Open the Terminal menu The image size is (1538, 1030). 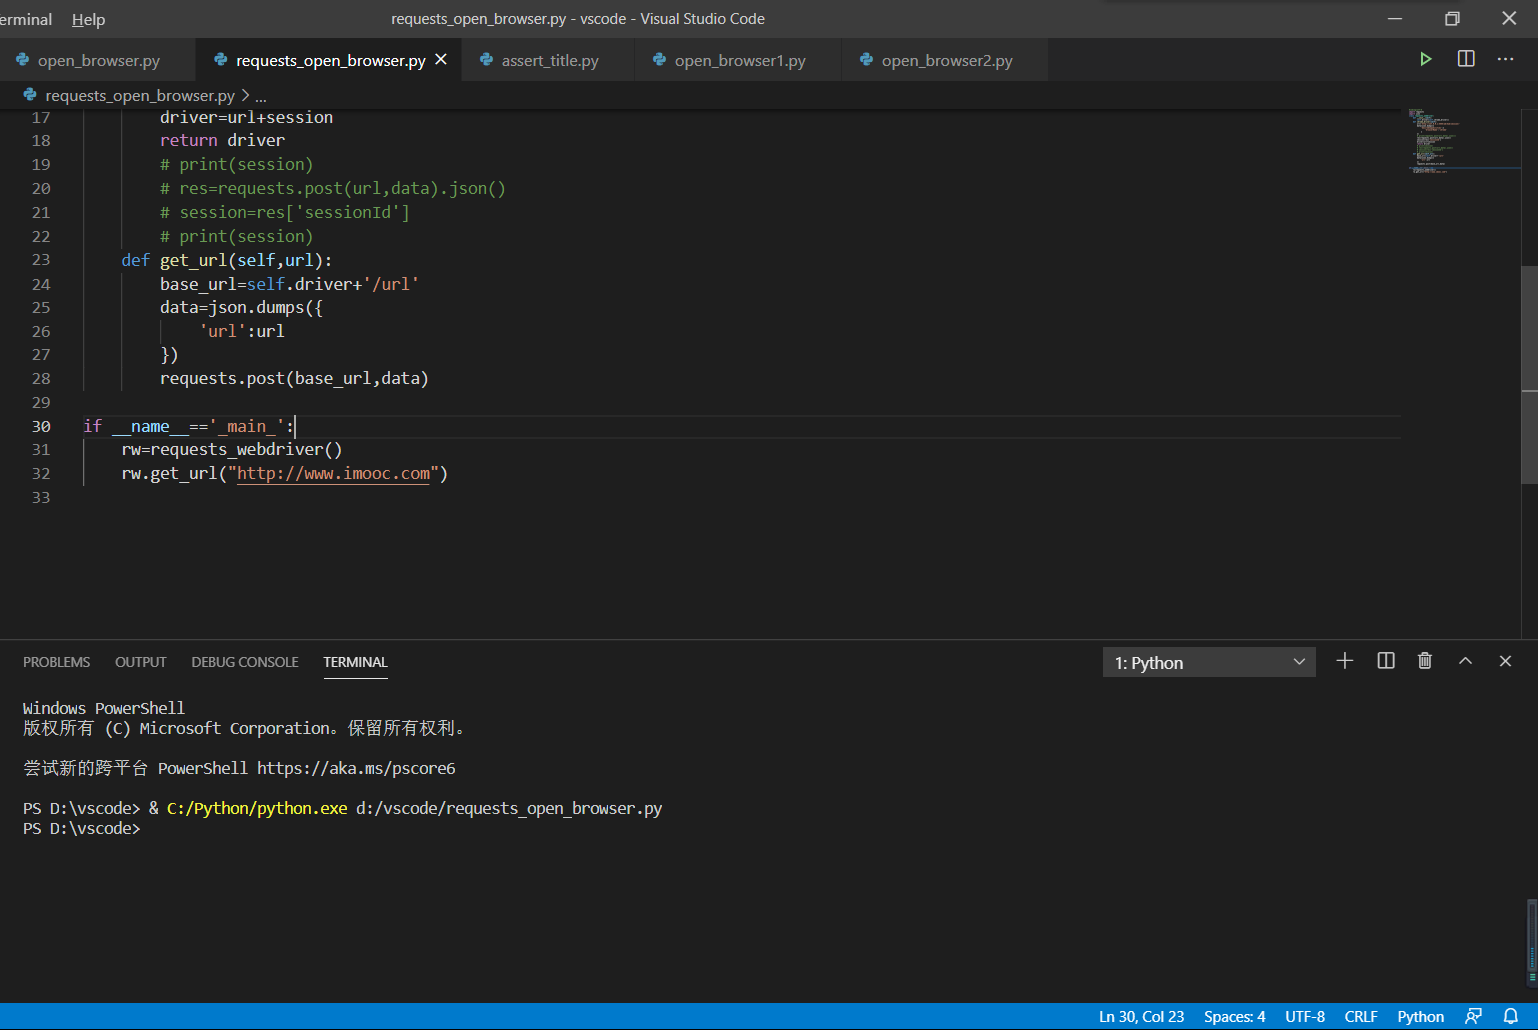click(26, 19)
